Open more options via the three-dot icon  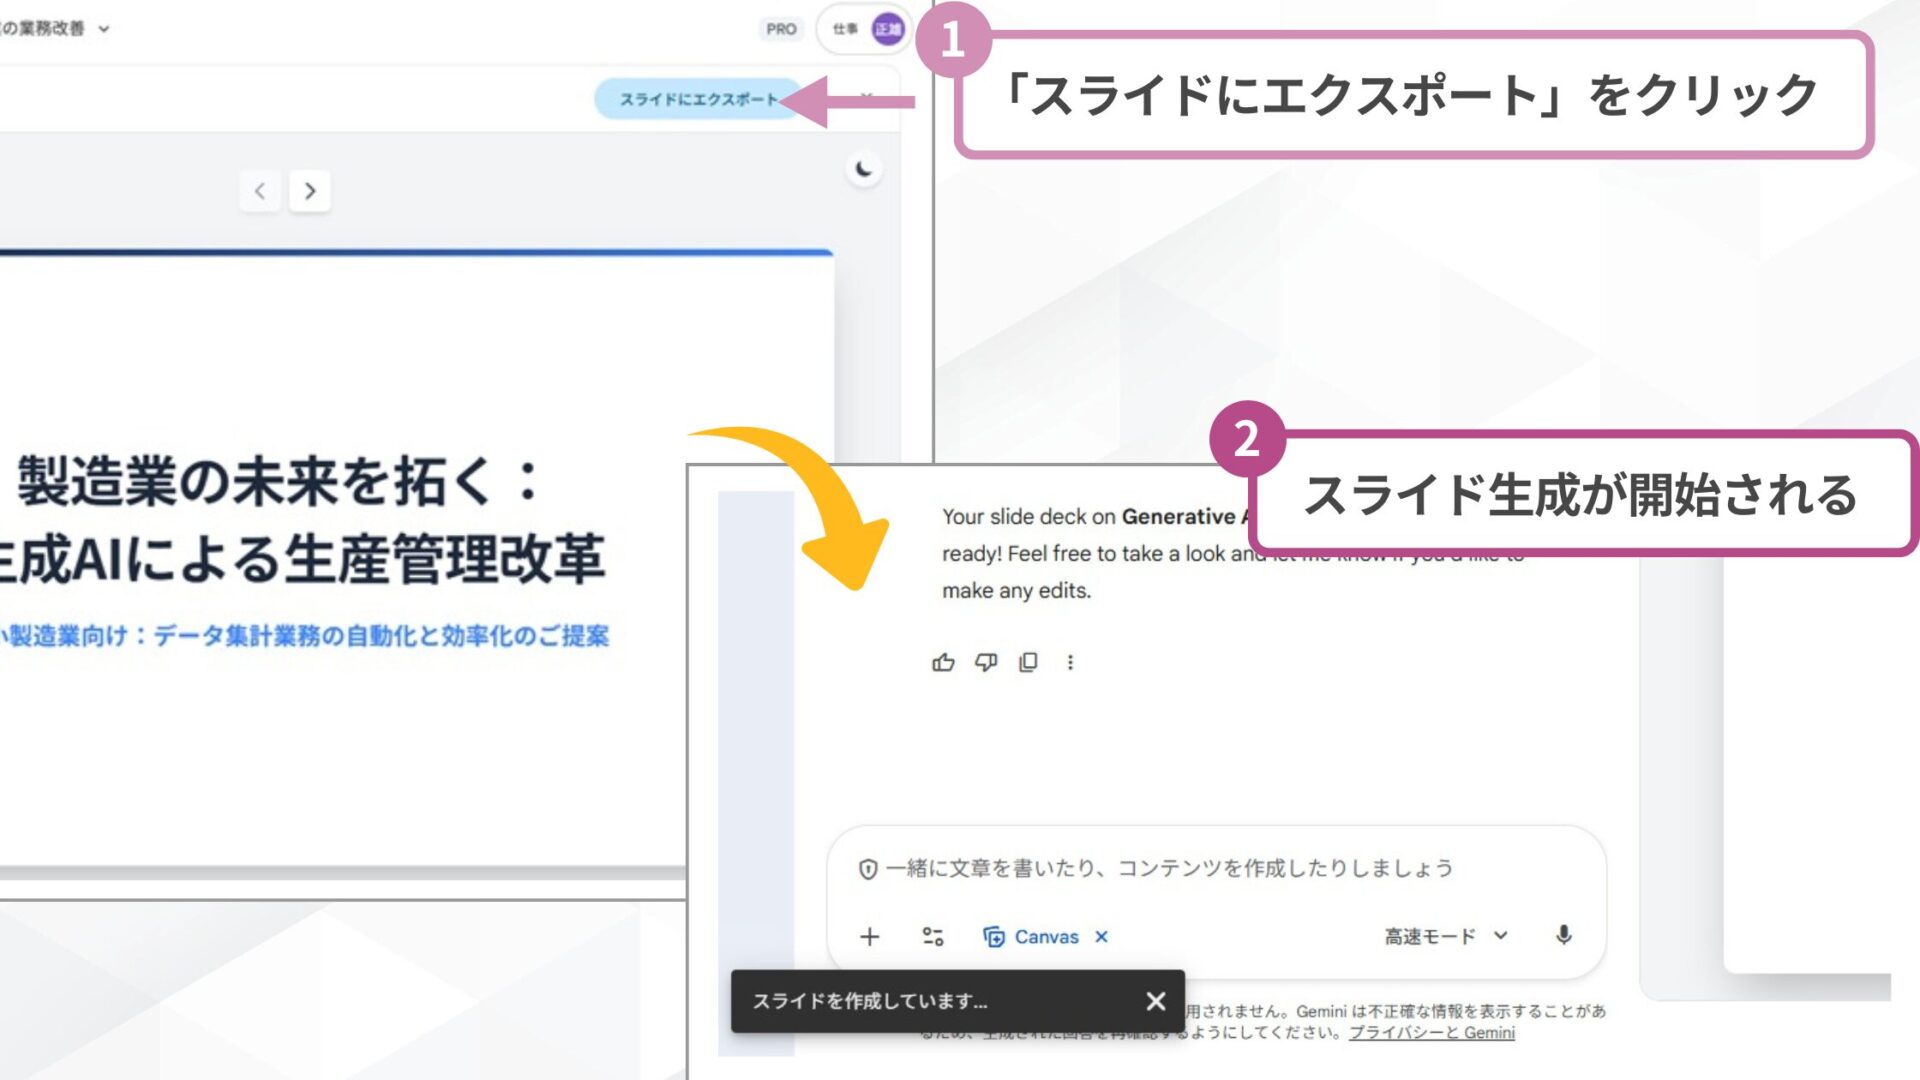[1071, 662]
